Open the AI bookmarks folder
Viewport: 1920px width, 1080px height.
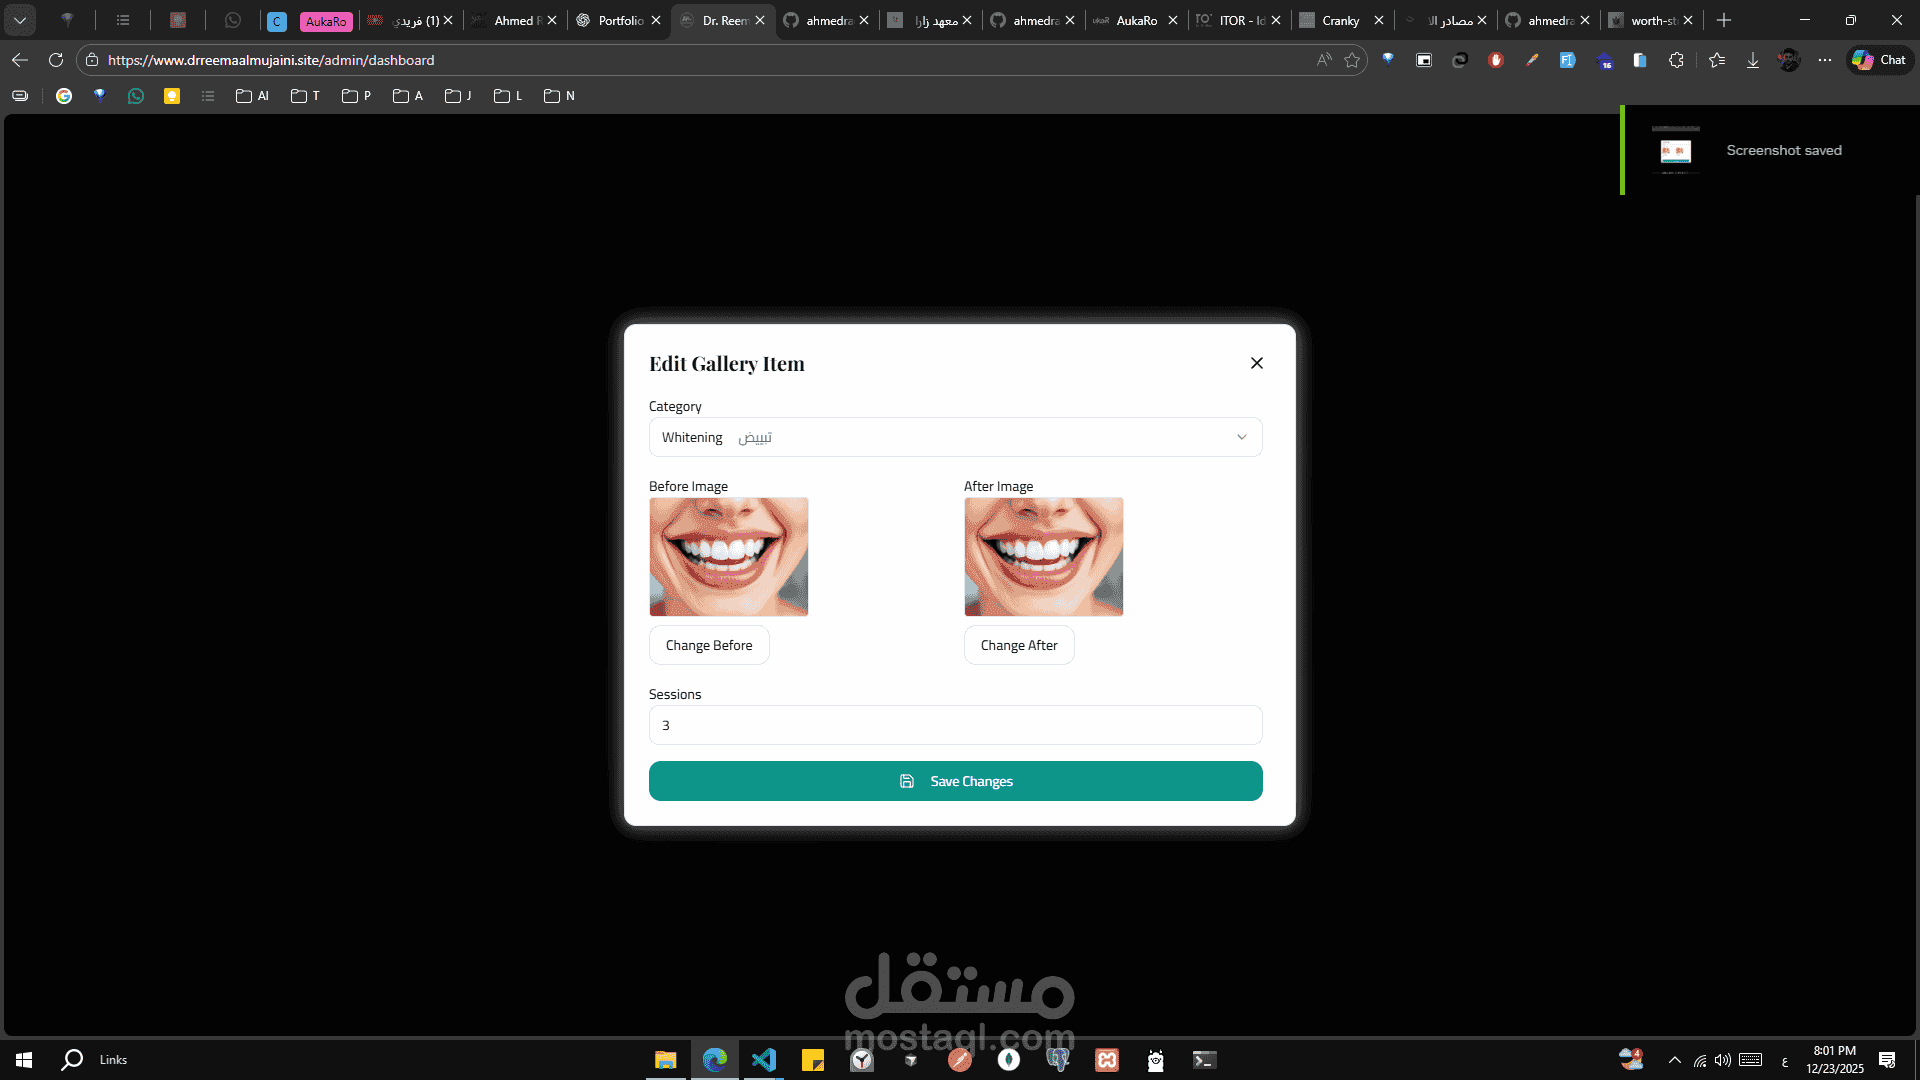[x=252, y=96]
